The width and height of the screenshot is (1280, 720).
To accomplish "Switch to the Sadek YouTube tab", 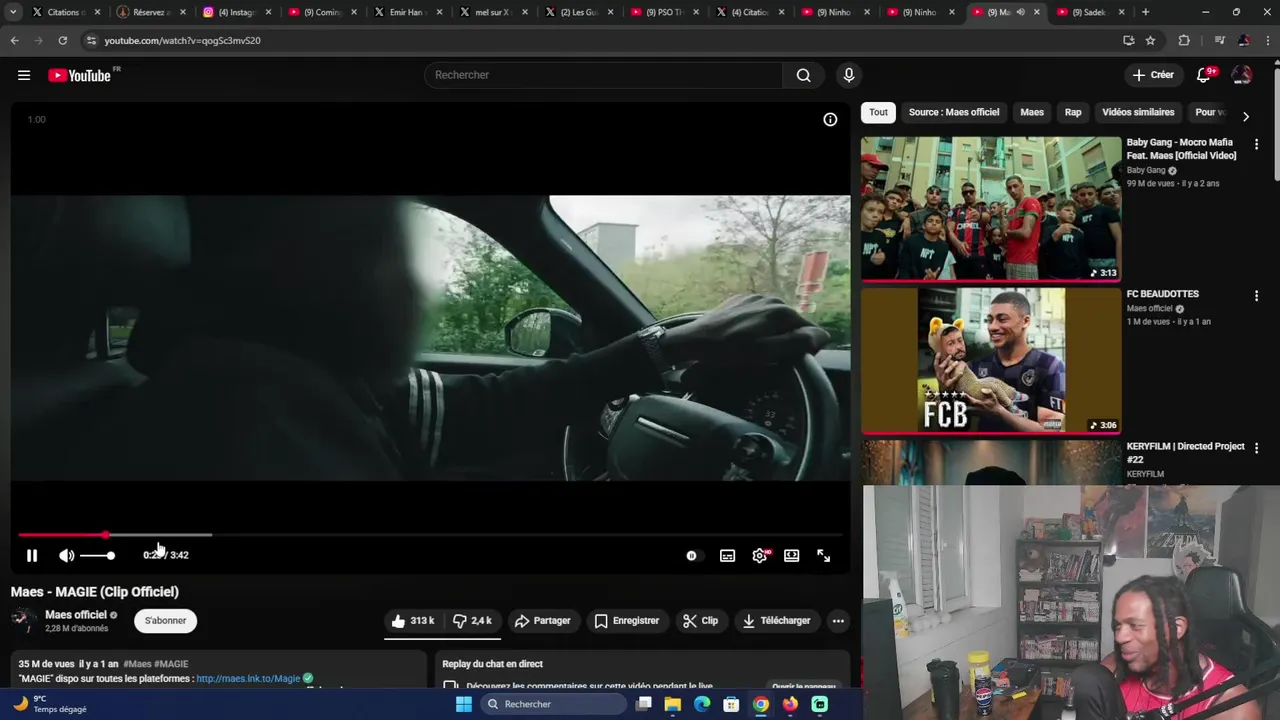I will [x=1090, y=12].
